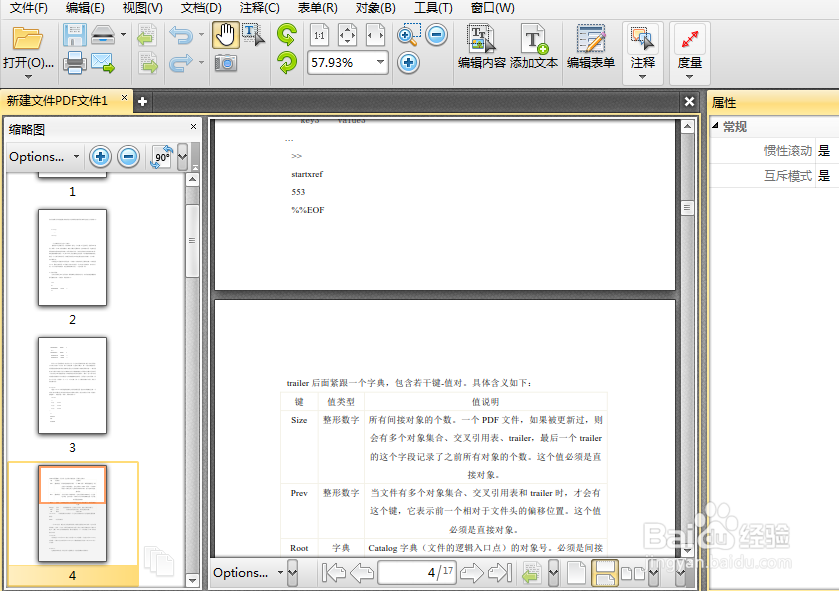The image size is (839, 591).
Task: Select the page 2 thumbnail
Action: coord(73,258)
